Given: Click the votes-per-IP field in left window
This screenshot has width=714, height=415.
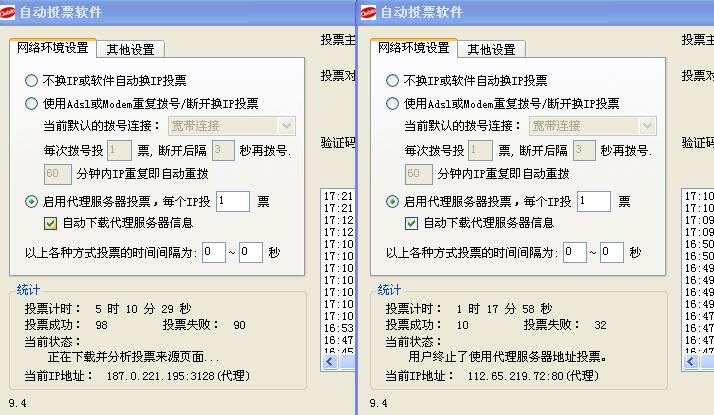Looking at the screenshot, I should point(232,201).
